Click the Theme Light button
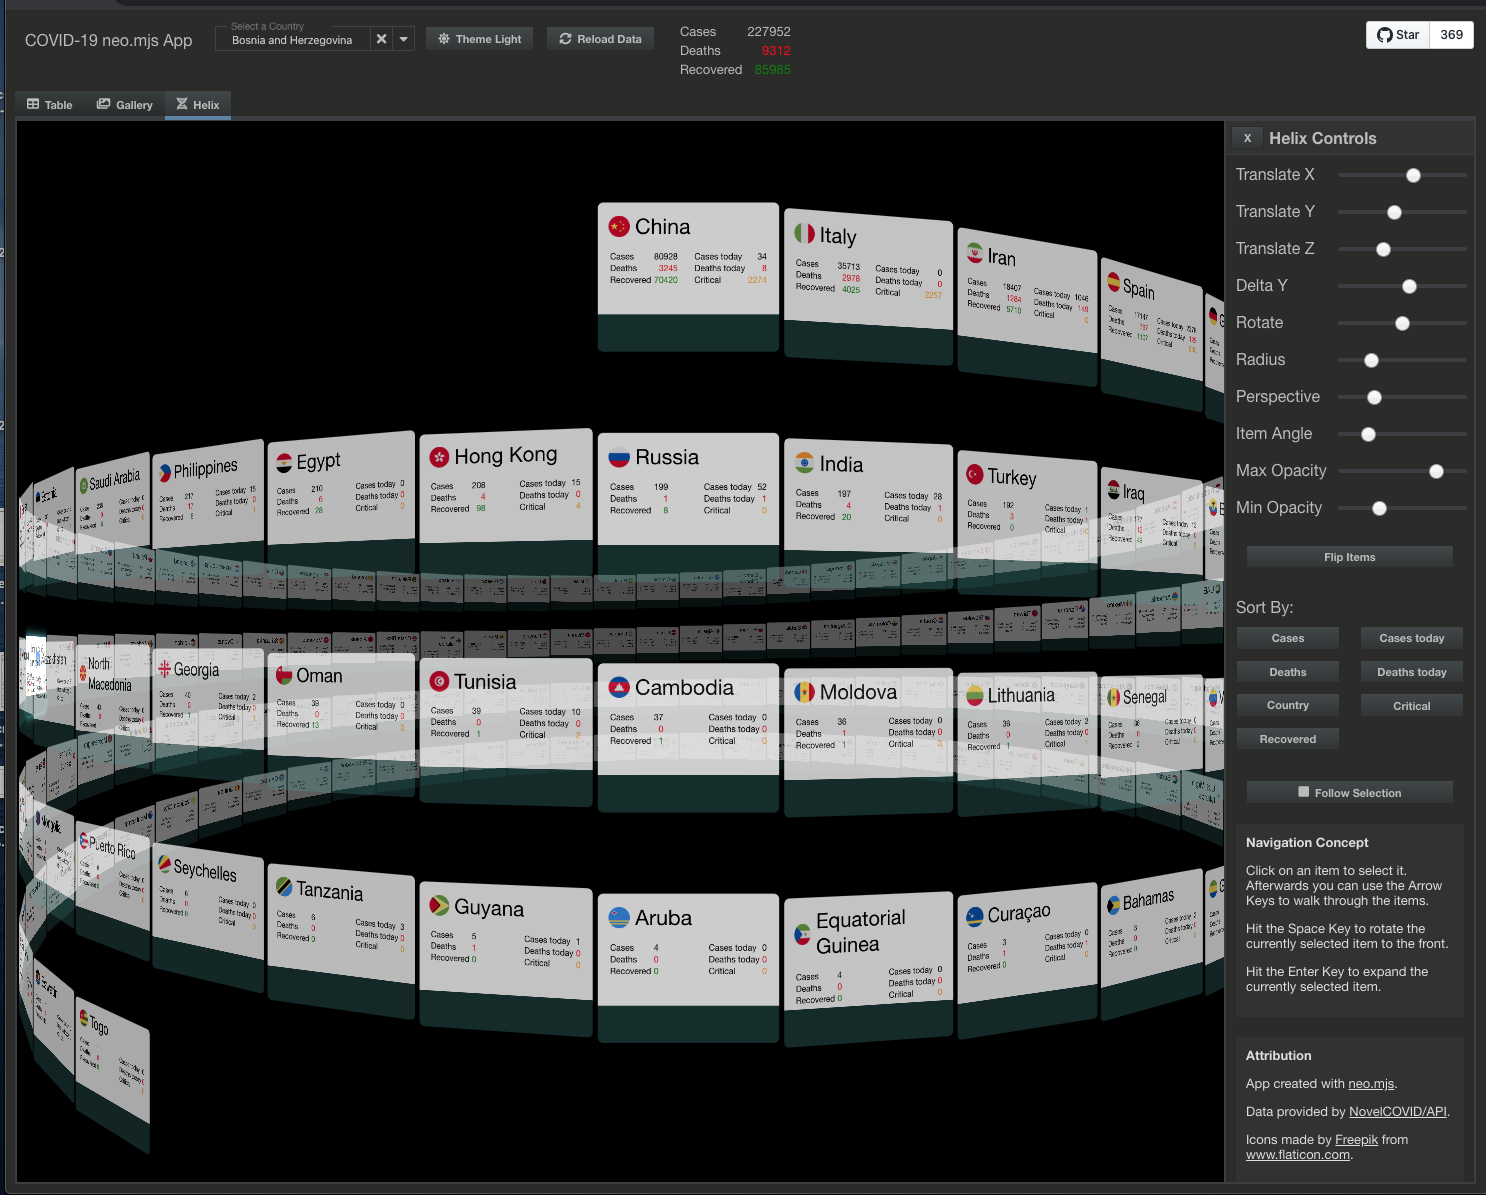This screenshot has height=1195, width=1486. click(480, 39)
